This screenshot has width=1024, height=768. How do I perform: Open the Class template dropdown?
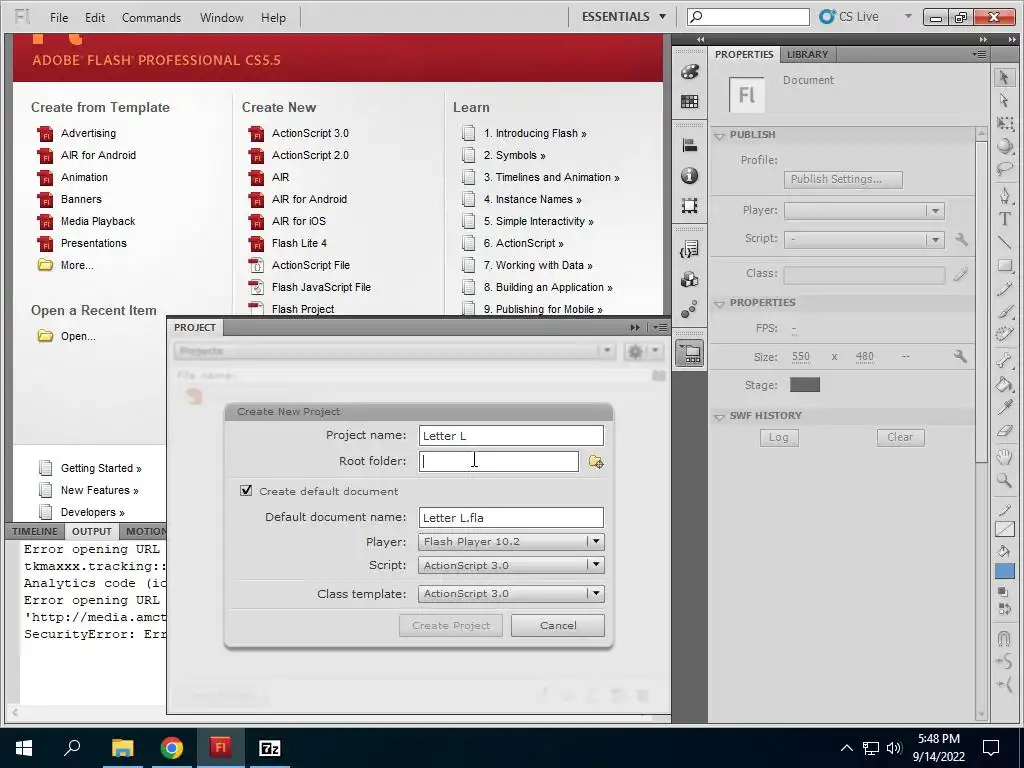(511, 594)
